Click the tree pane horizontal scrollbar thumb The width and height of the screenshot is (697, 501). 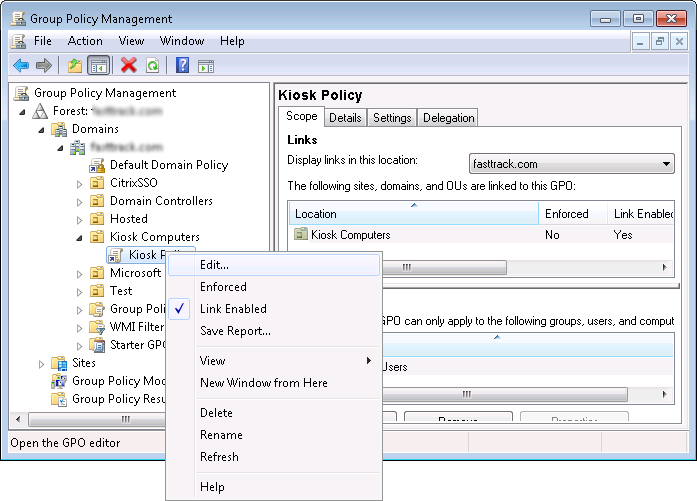[97, 419]
